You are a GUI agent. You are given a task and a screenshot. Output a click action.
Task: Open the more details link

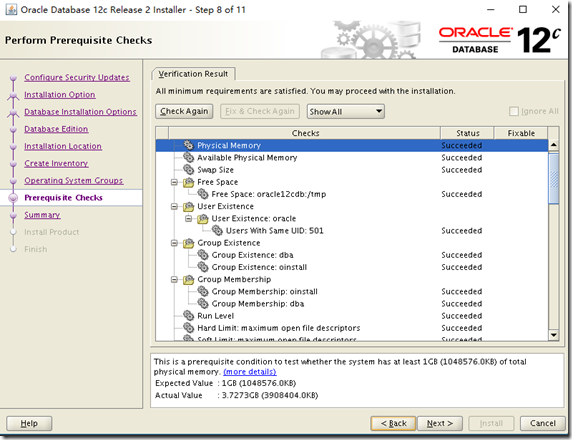250,372
